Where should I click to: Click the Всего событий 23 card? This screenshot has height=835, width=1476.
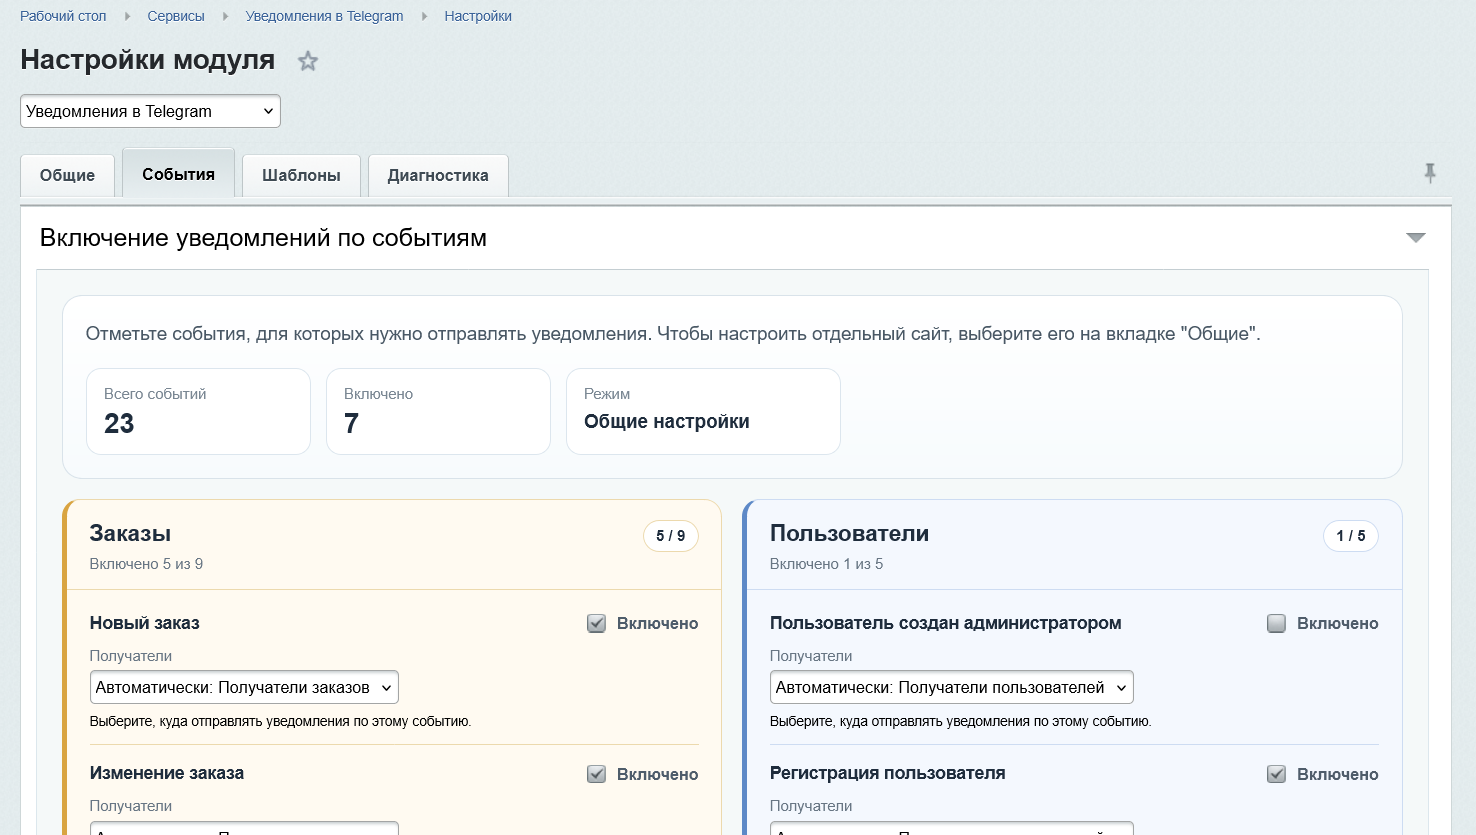198,411
